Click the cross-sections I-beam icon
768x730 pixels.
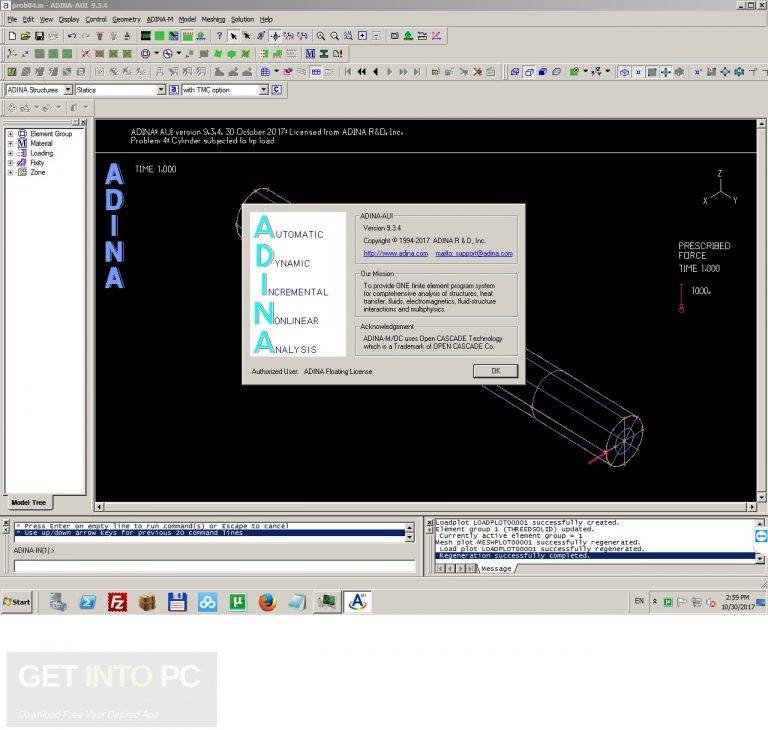(324, 54)
